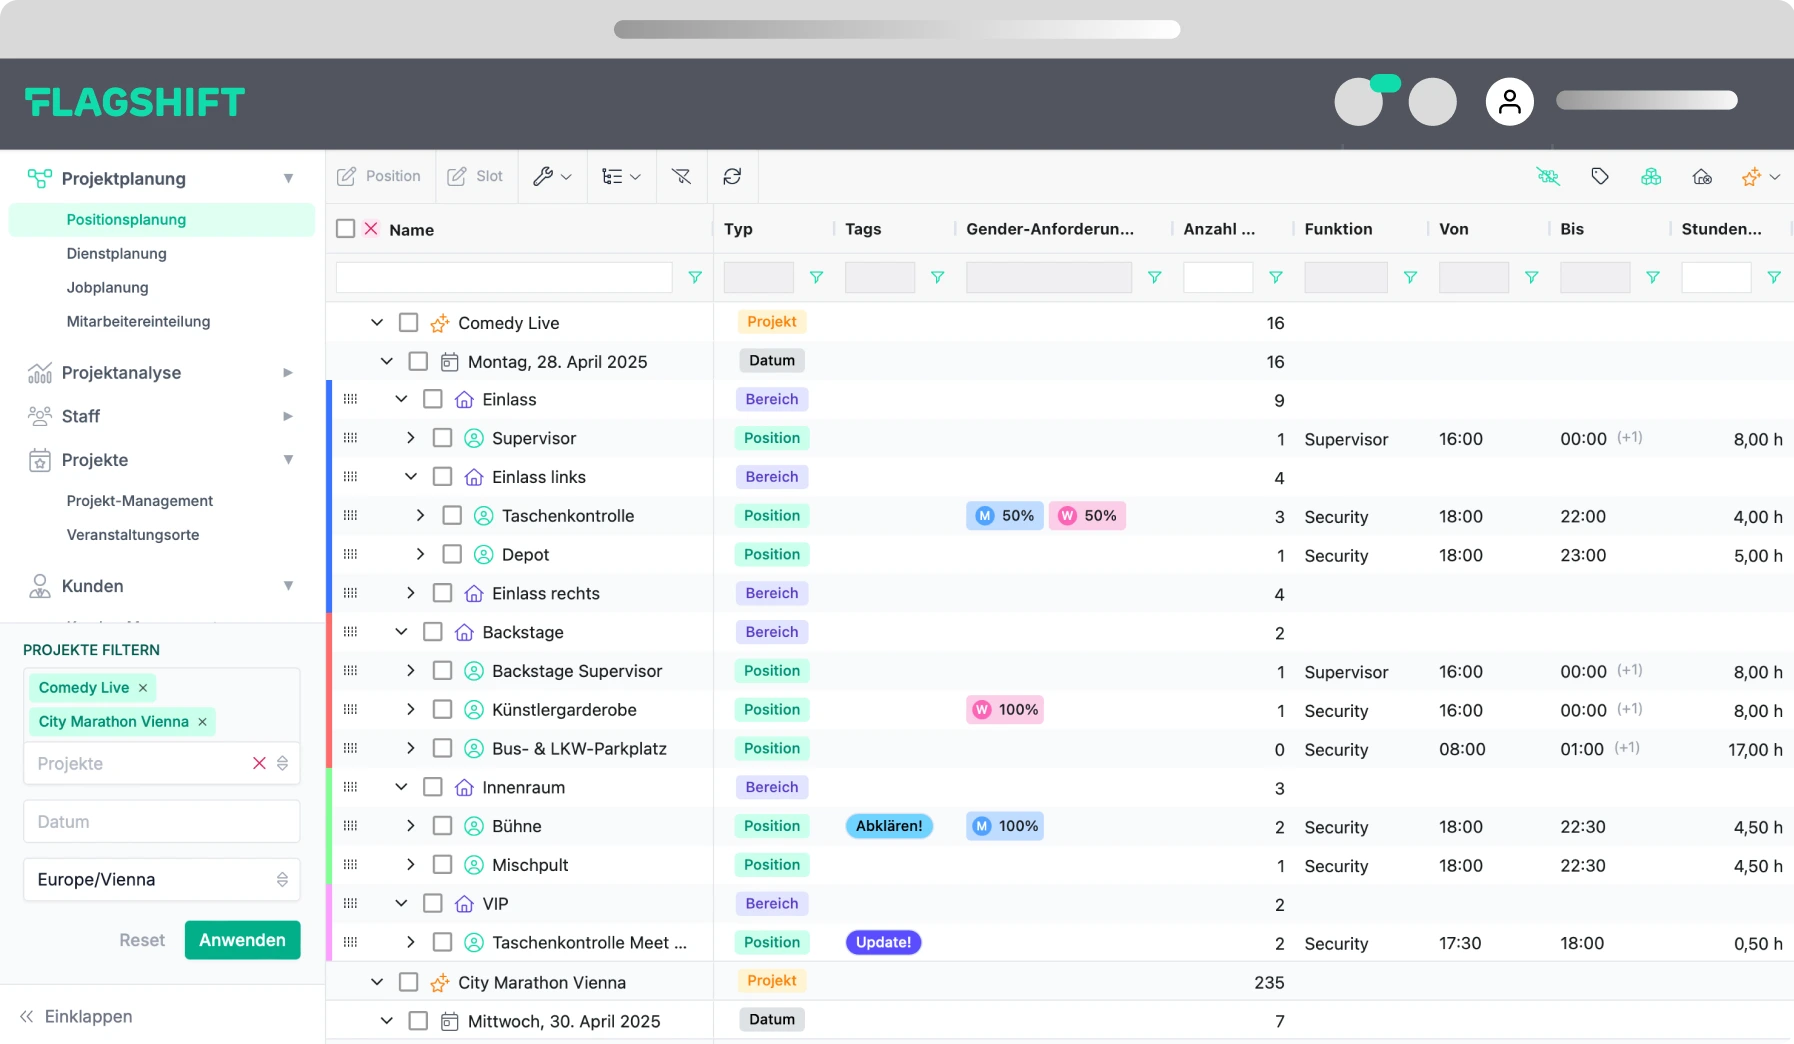Click the drag handle on Einlass row
1794x1044 pixels.
[350, 399]
